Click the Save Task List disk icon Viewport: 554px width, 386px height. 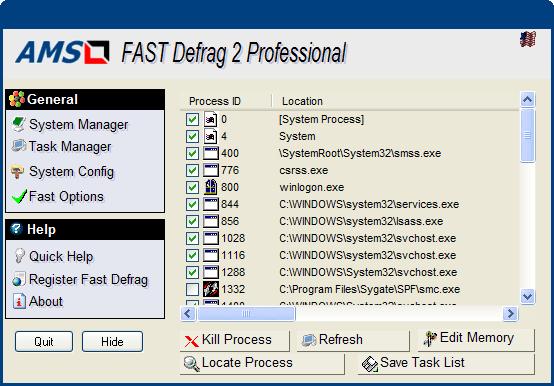click(x=370, y=364)
